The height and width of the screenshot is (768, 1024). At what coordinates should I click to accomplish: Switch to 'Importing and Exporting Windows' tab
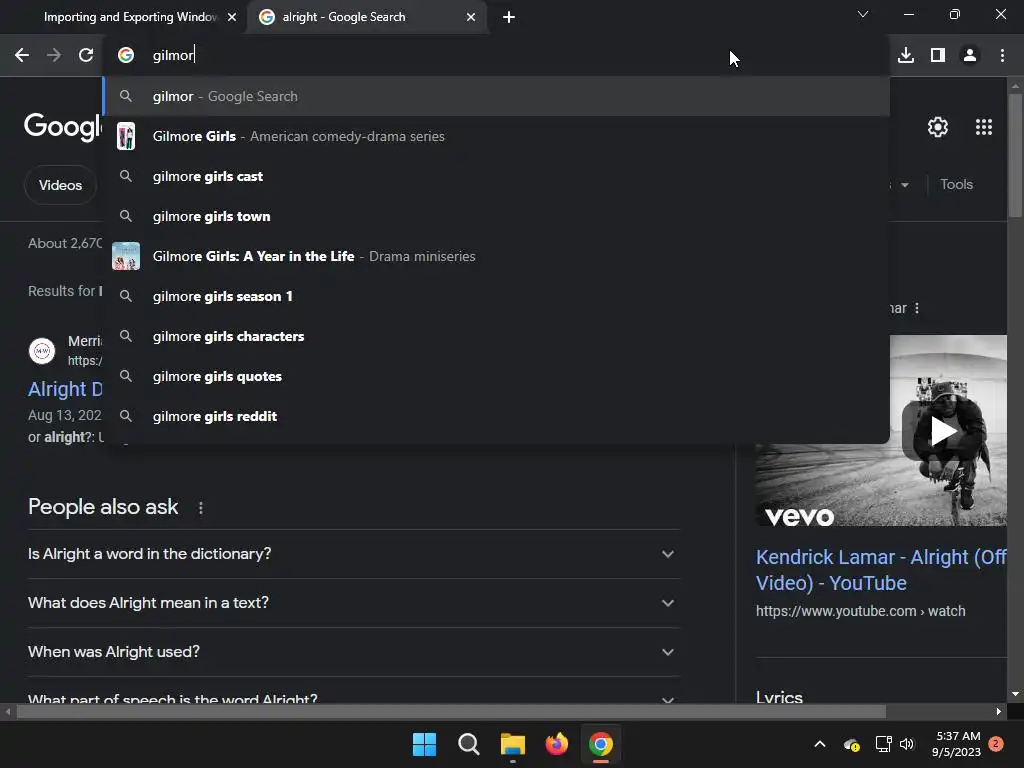click(x=131, y=17)
